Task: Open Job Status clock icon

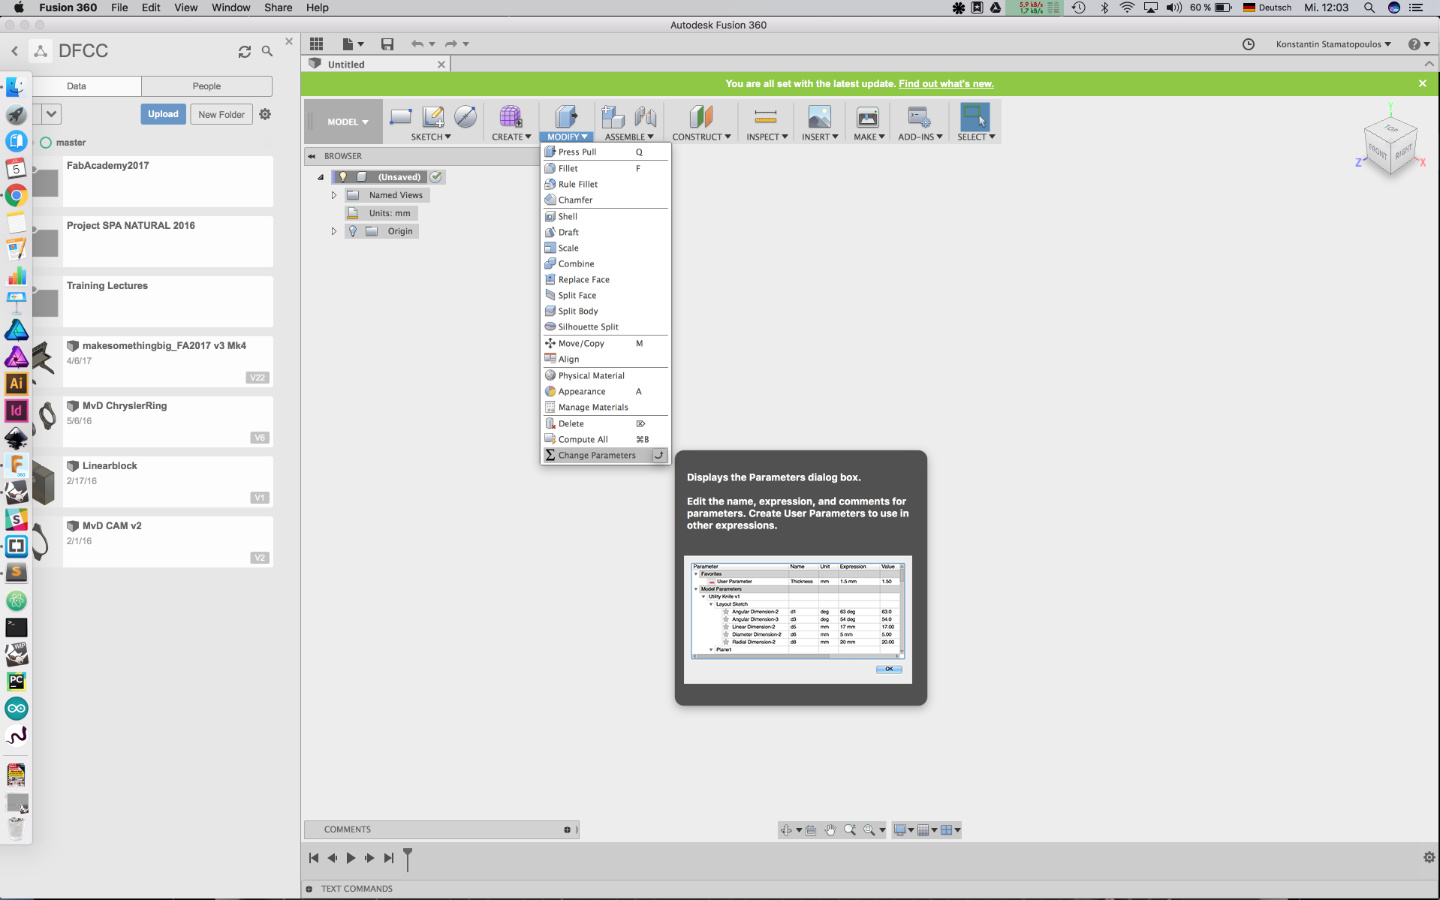Action: pos(1248,44)
